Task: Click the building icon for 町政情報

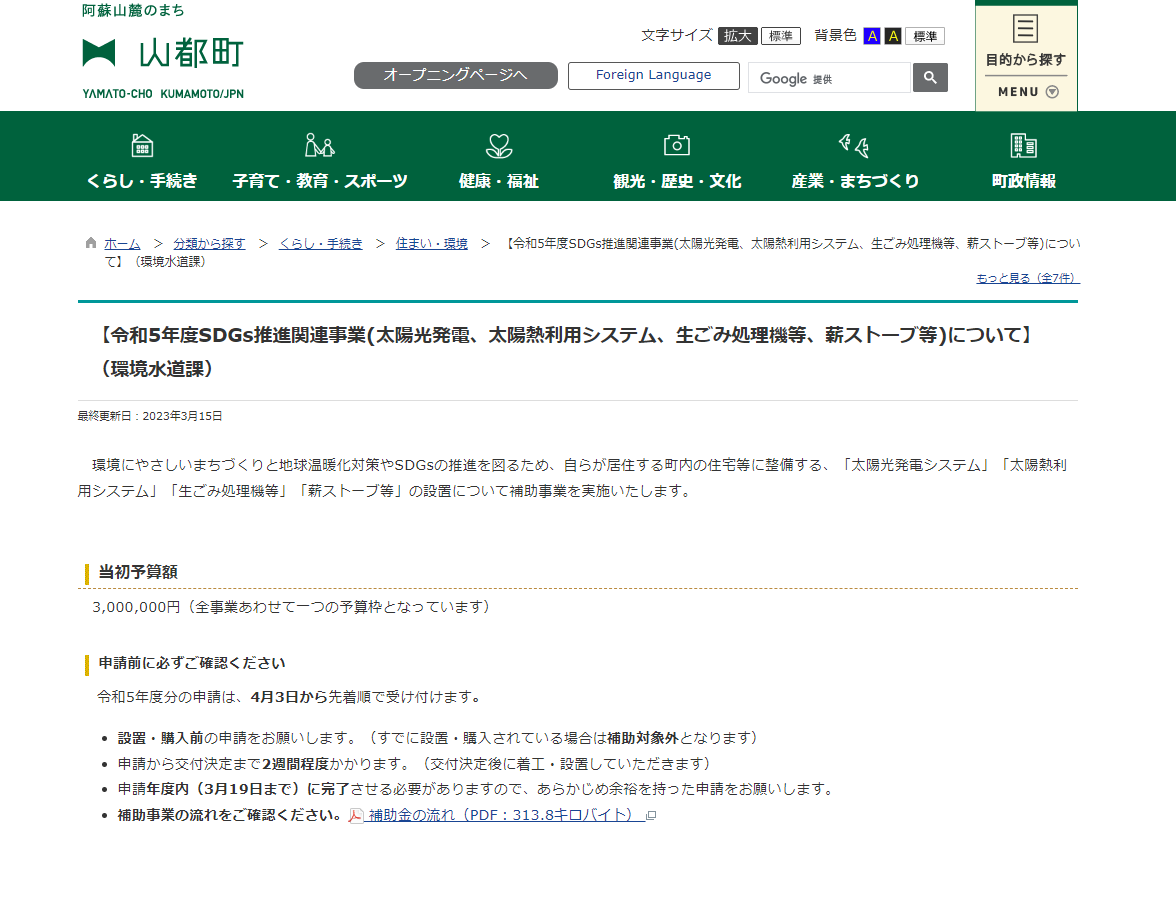Action: coord(1023,145)
